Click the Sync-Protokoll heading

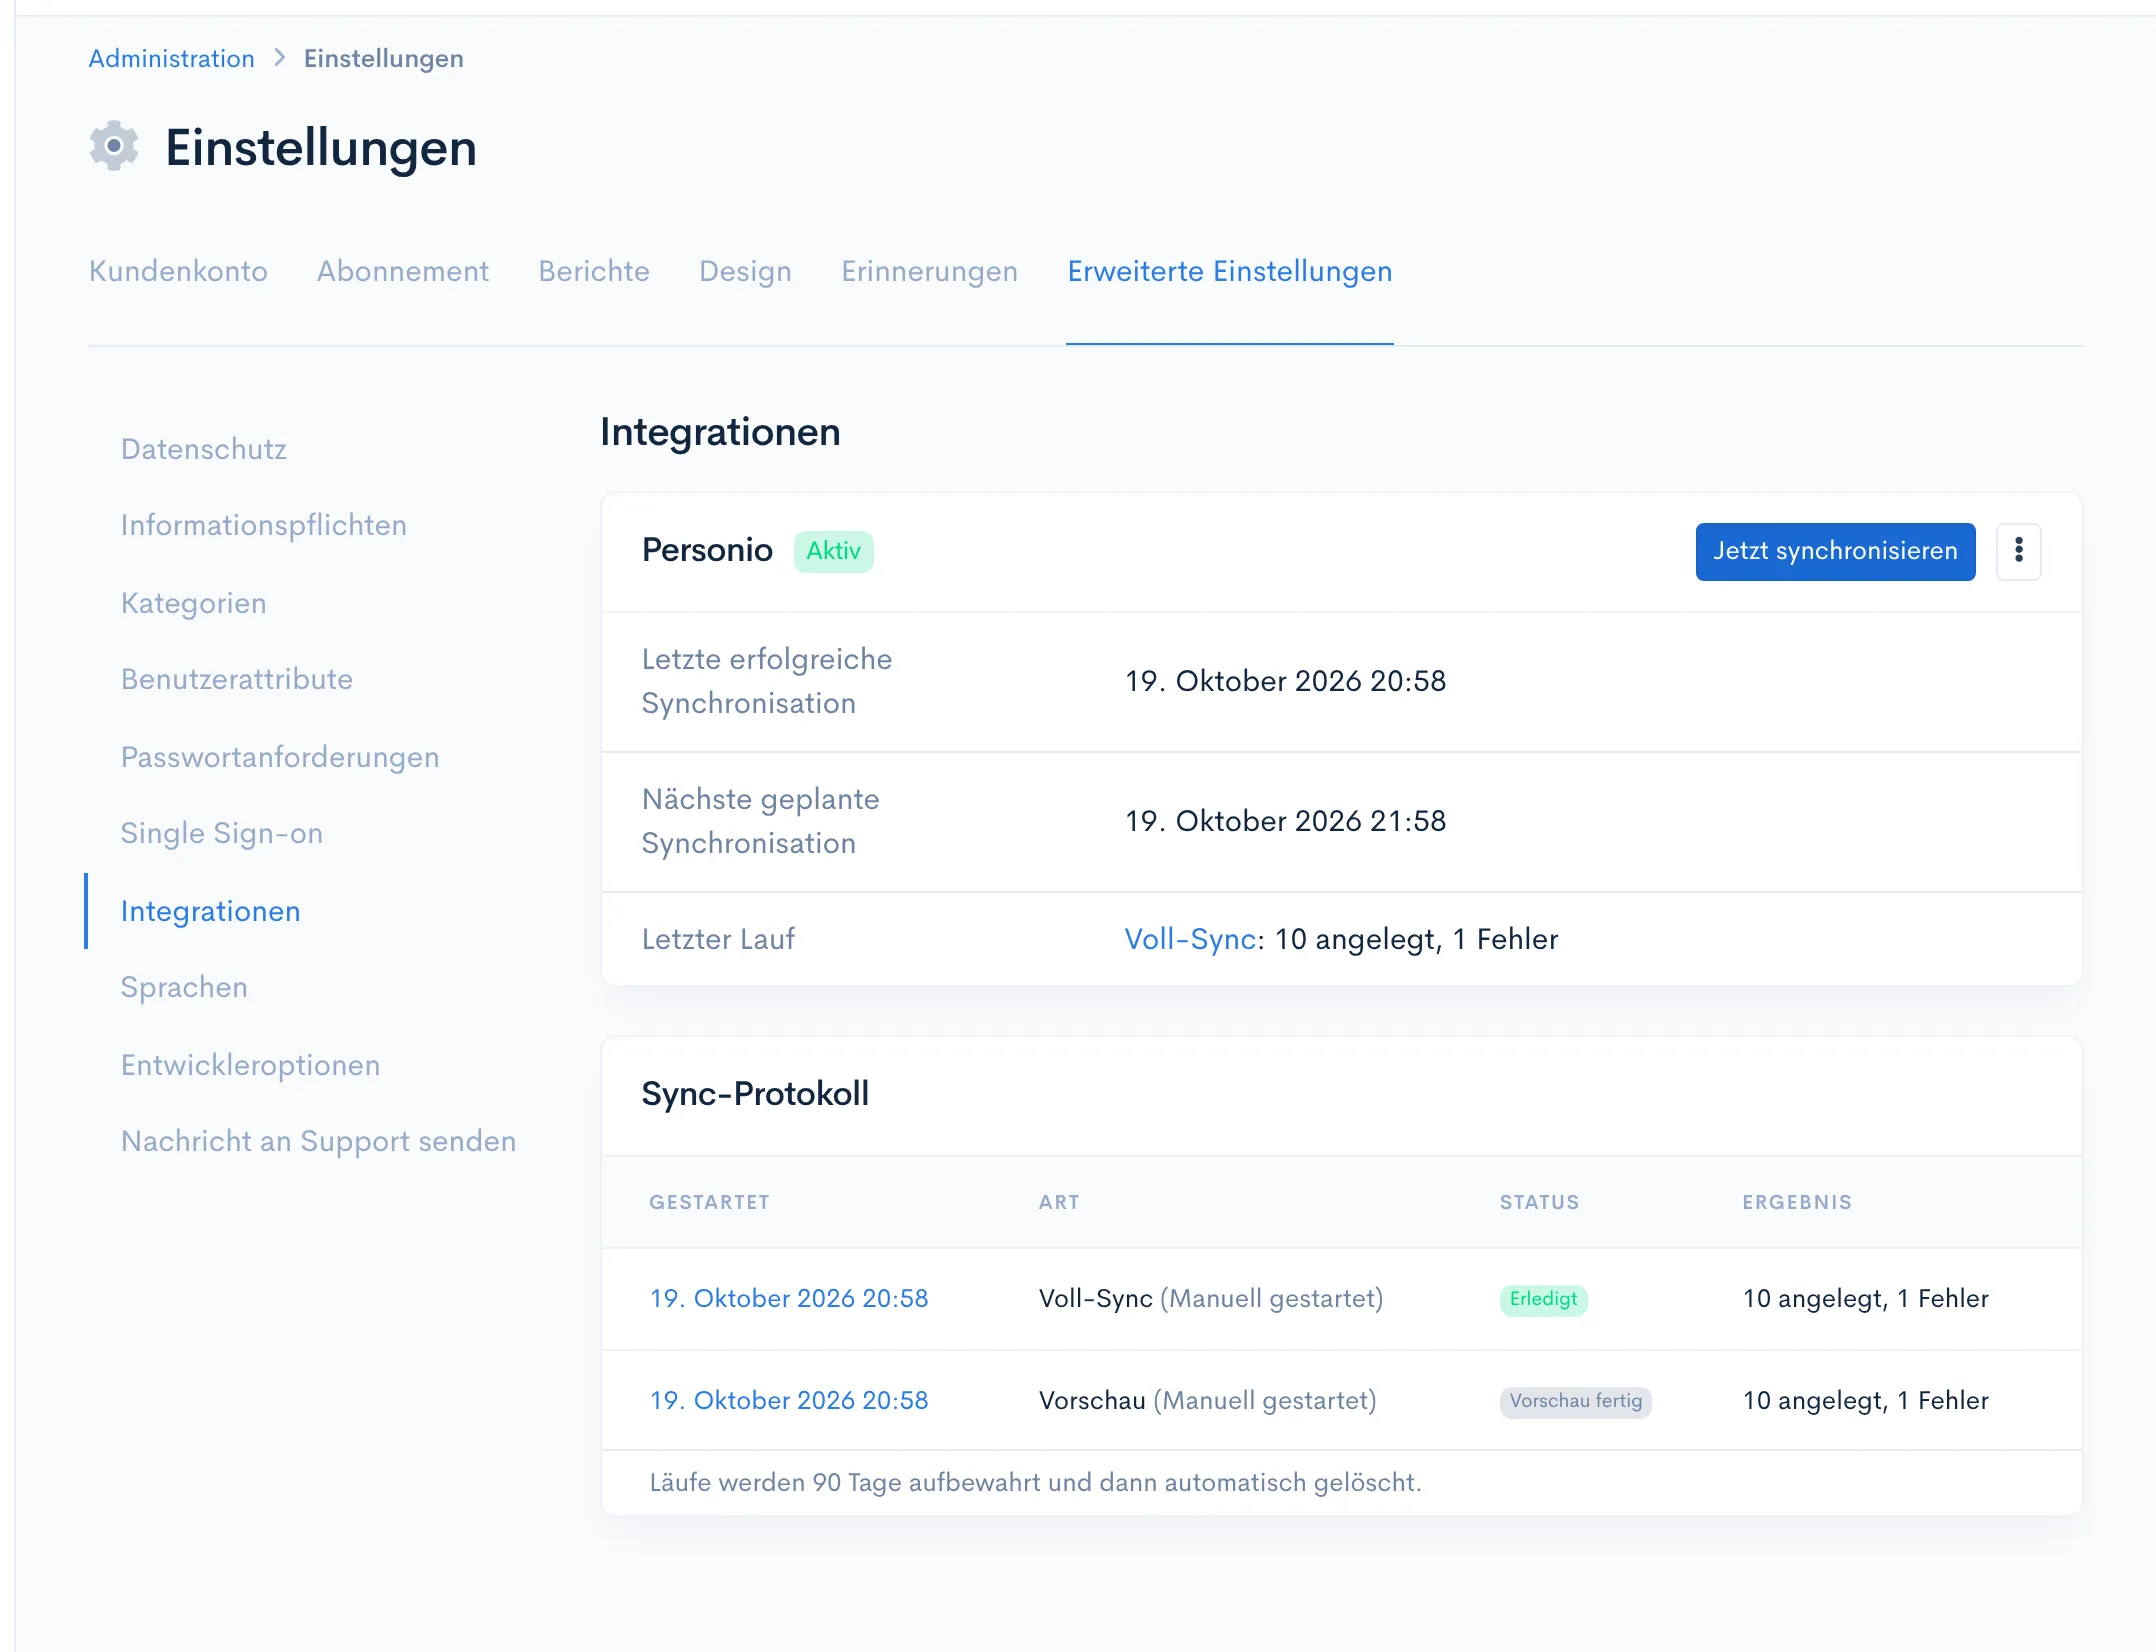[755, 1093]
